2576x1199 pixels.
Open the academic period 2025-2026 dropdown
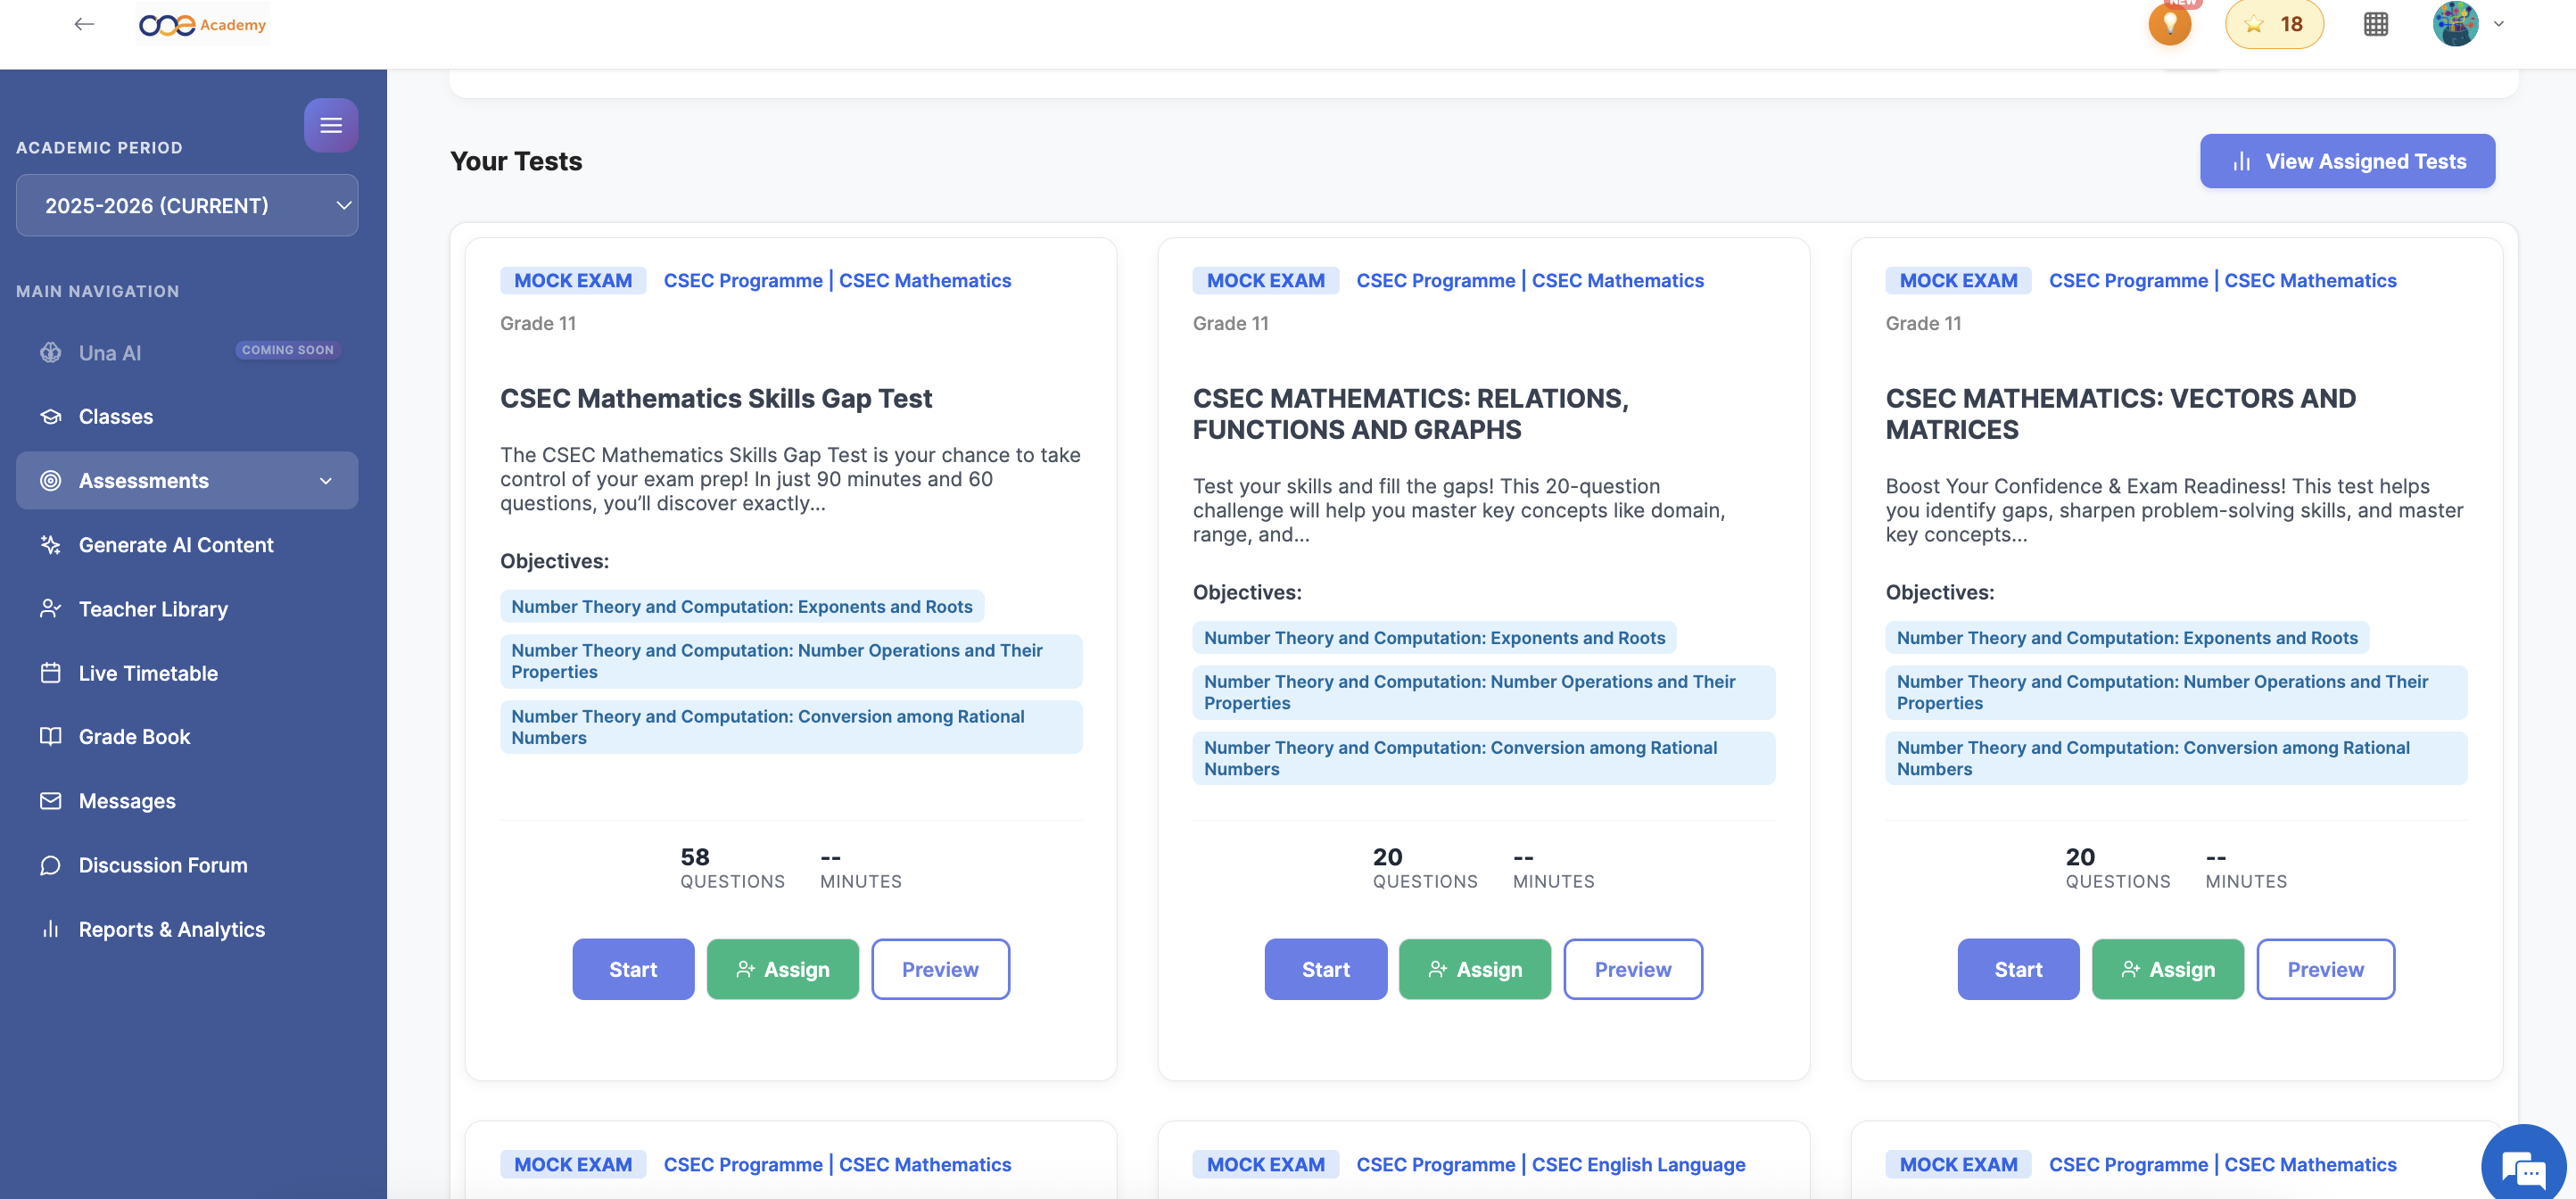tap(187, 205)
